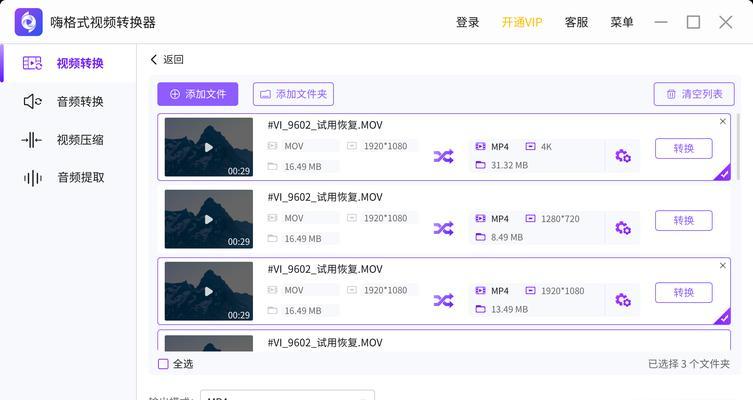Click the 添加文件 button

click(x=198, y=94)
